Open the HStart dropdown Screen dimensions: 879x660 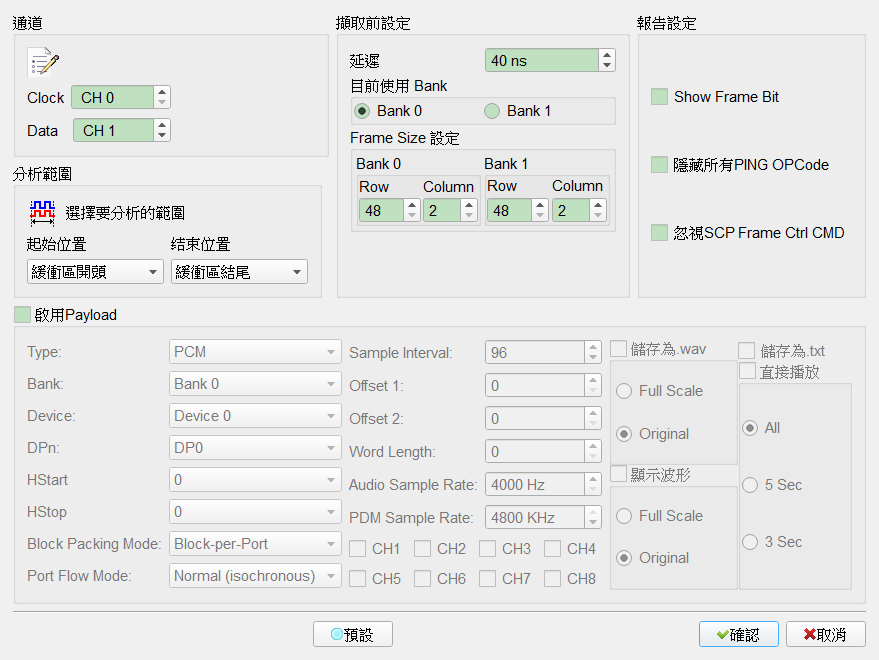(255, 480)
